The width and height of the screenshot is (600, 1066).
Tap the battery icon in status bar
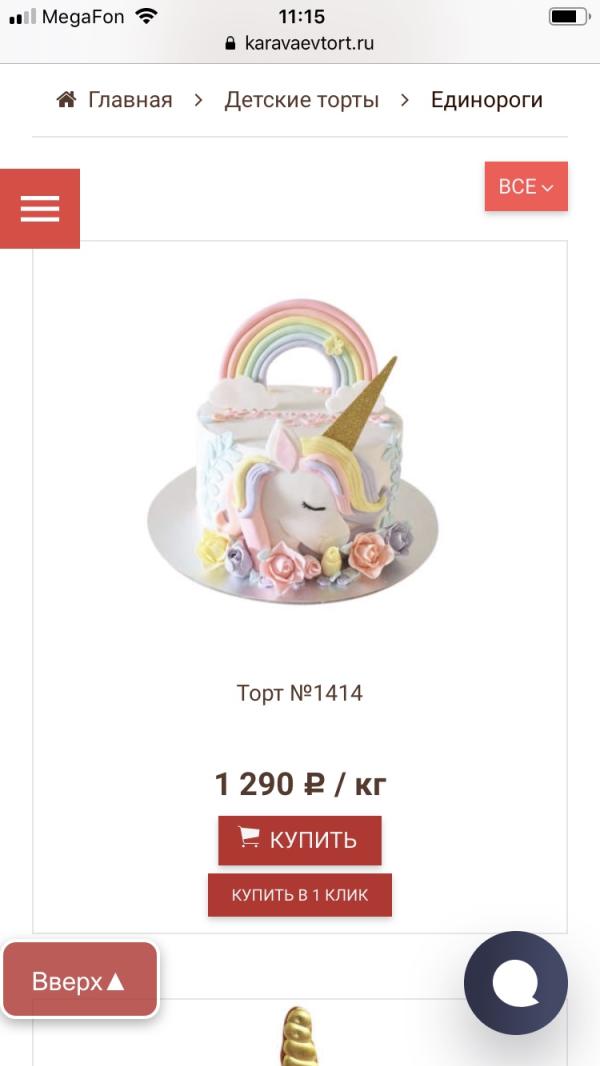[569, 16]
